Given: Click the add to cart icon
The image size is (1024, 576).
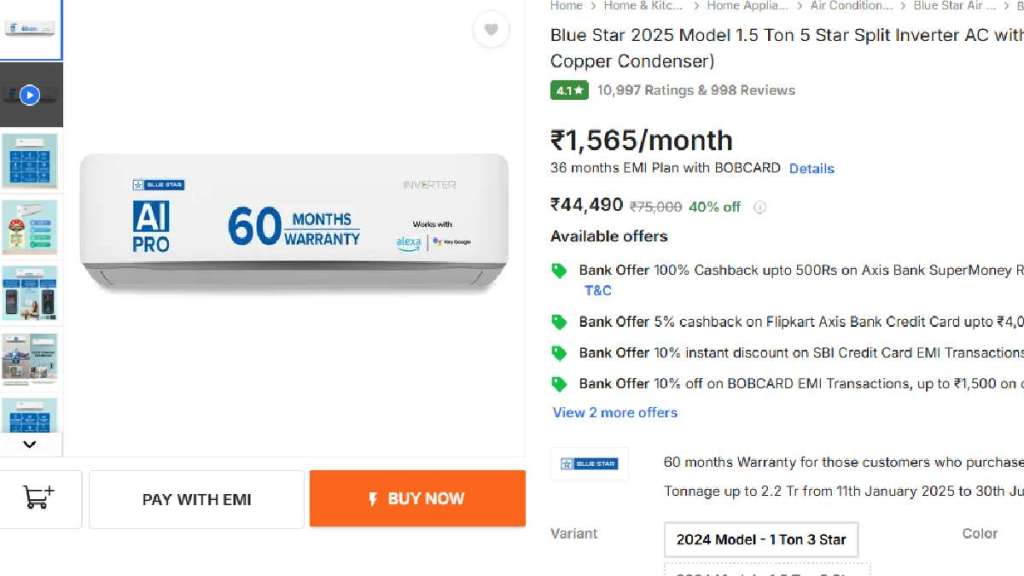Looking at the screenshot, I should coord(38,498).
